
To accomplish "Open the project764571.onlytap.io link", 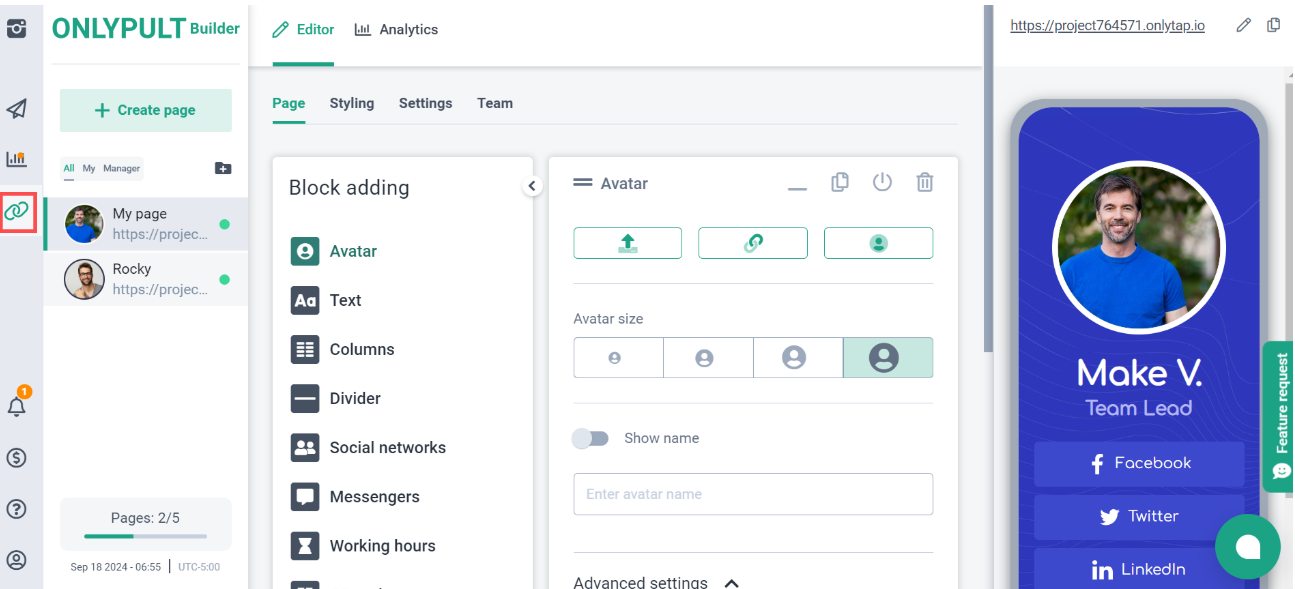I will tap(1107, 26).
